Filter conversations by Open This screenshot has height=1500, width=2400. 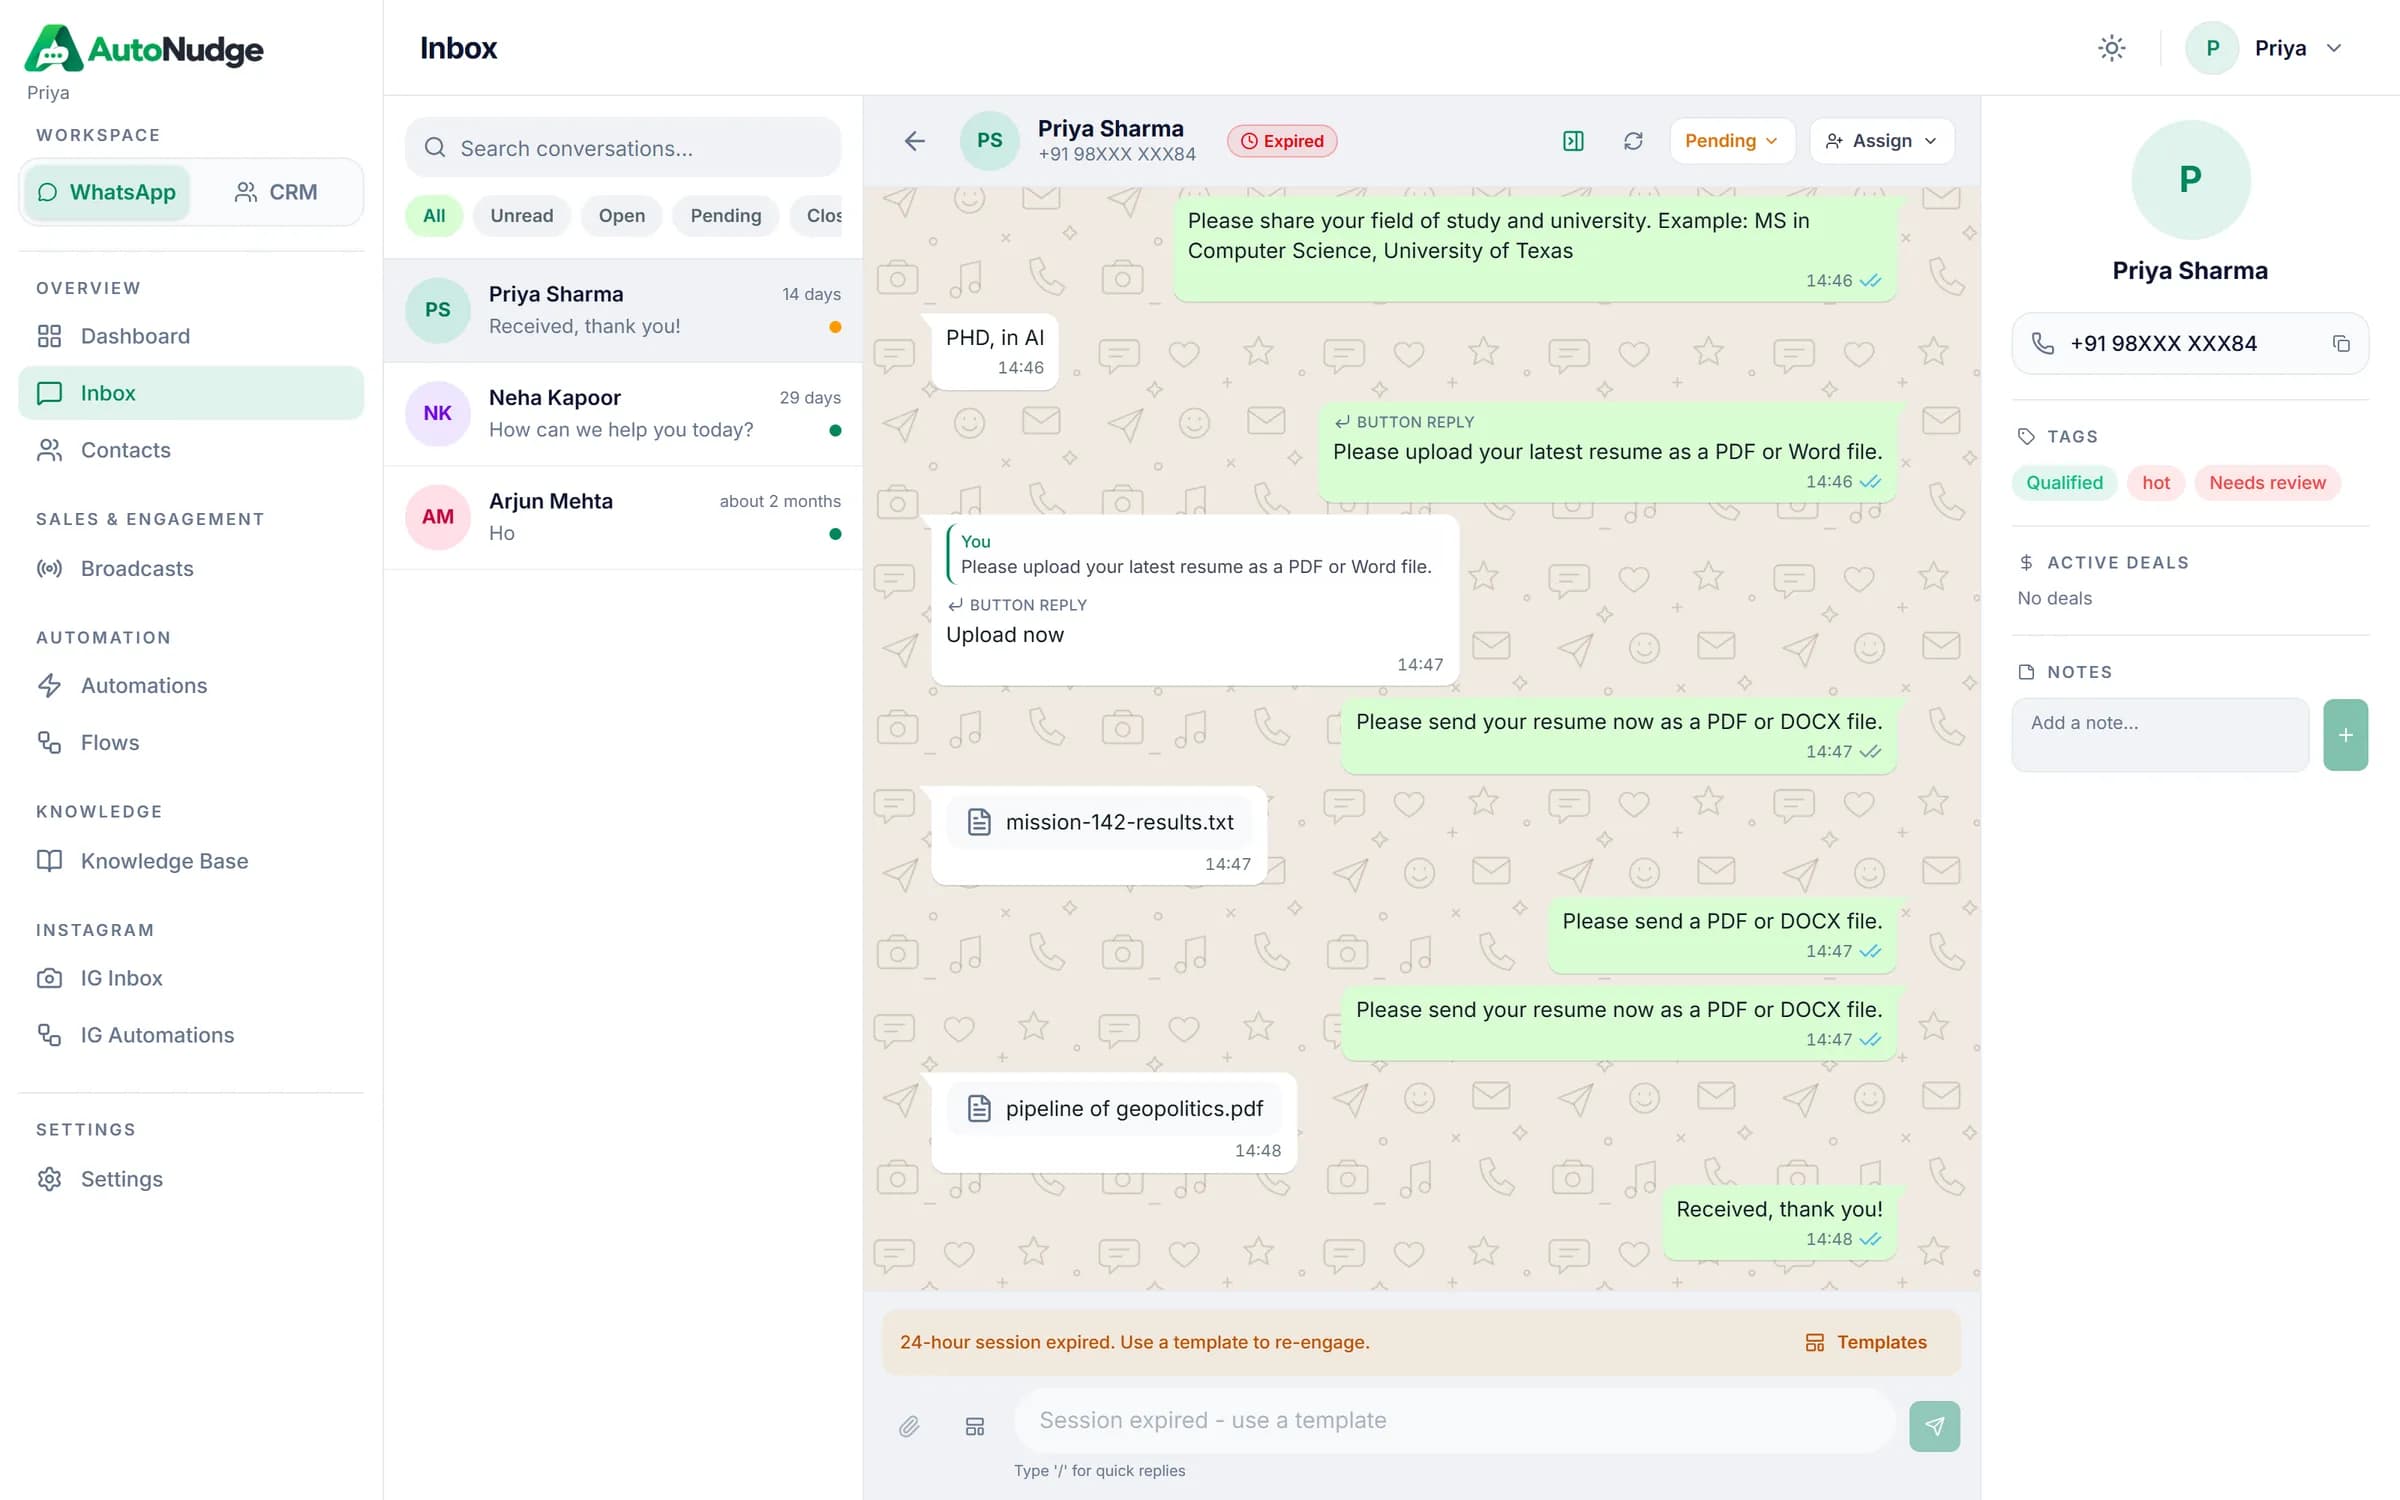(x=621, y=216)
